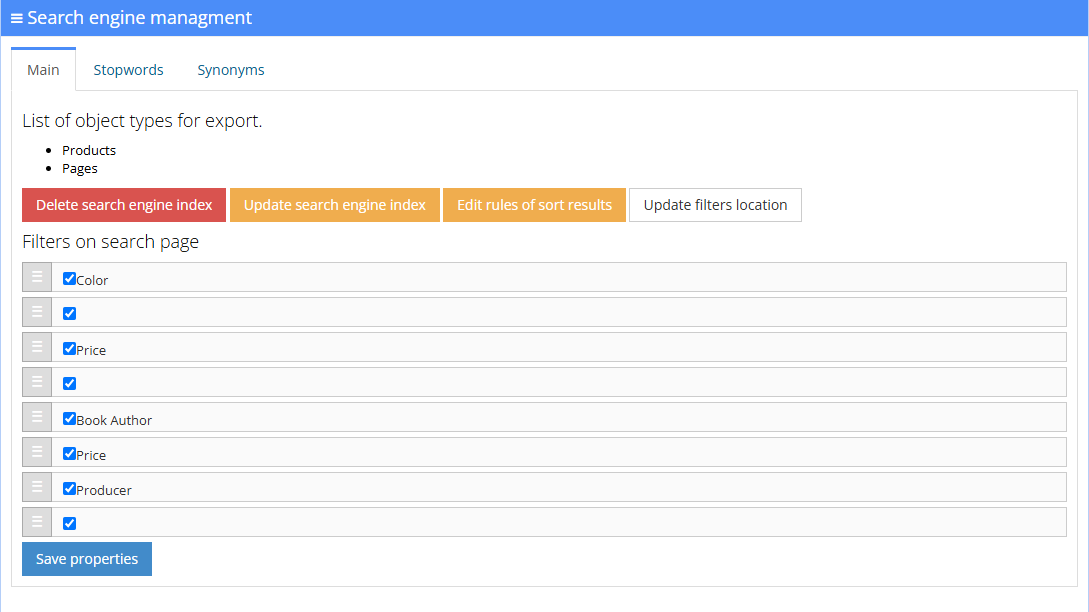Click the Producer label text
Viewport: 1089px width, 612px height.
(x=104, y=490)
